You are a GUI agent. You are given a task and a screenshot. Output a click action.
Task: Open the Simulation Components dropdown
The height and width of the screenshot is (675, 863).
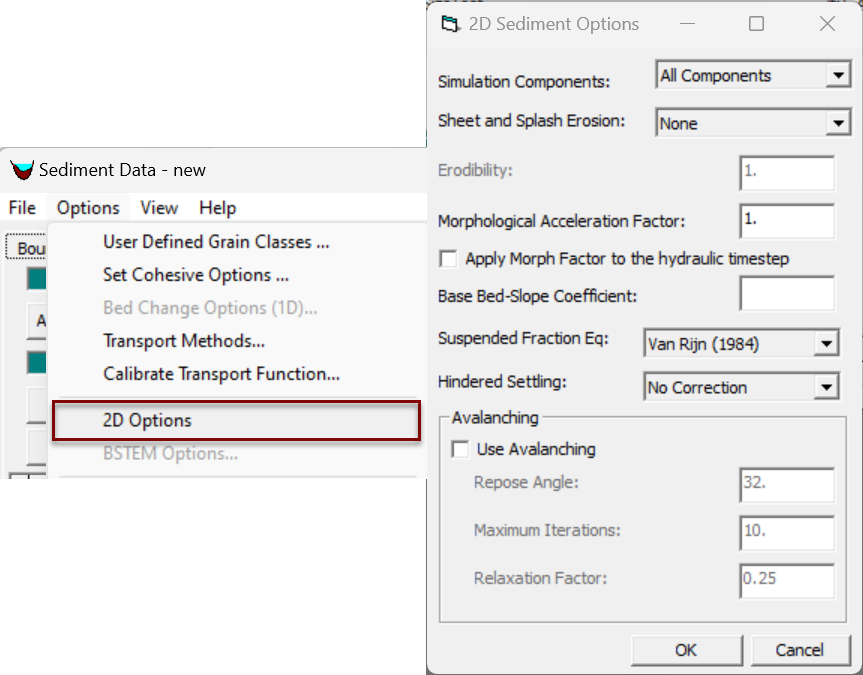coord(838,75)
